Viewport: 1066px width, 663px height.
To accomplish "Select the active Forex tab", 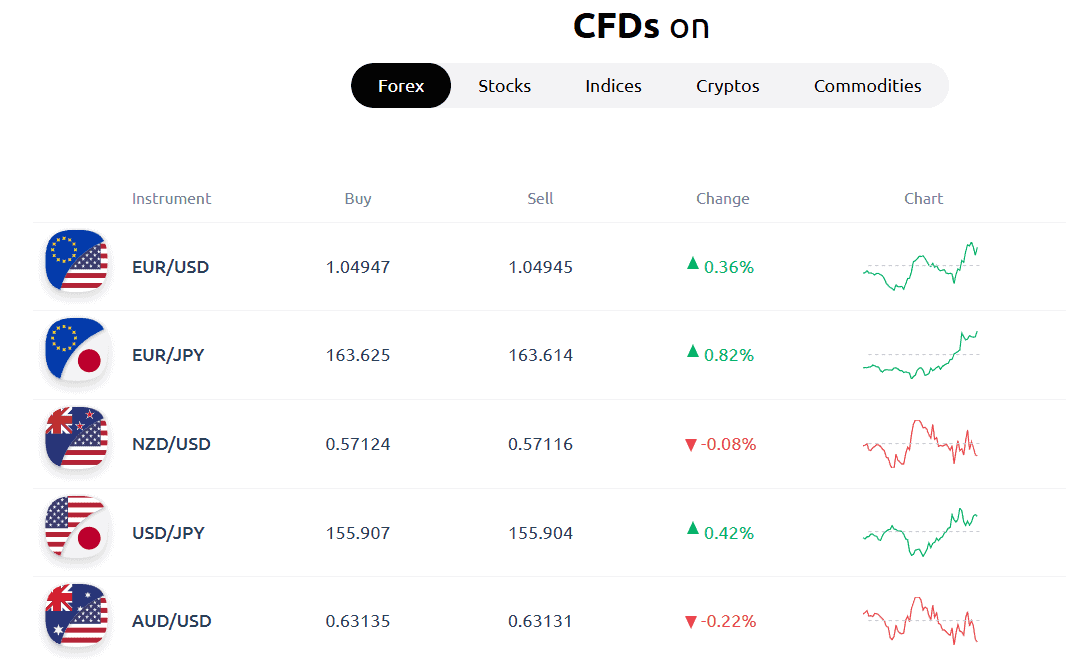I will (x=401, y=86).
